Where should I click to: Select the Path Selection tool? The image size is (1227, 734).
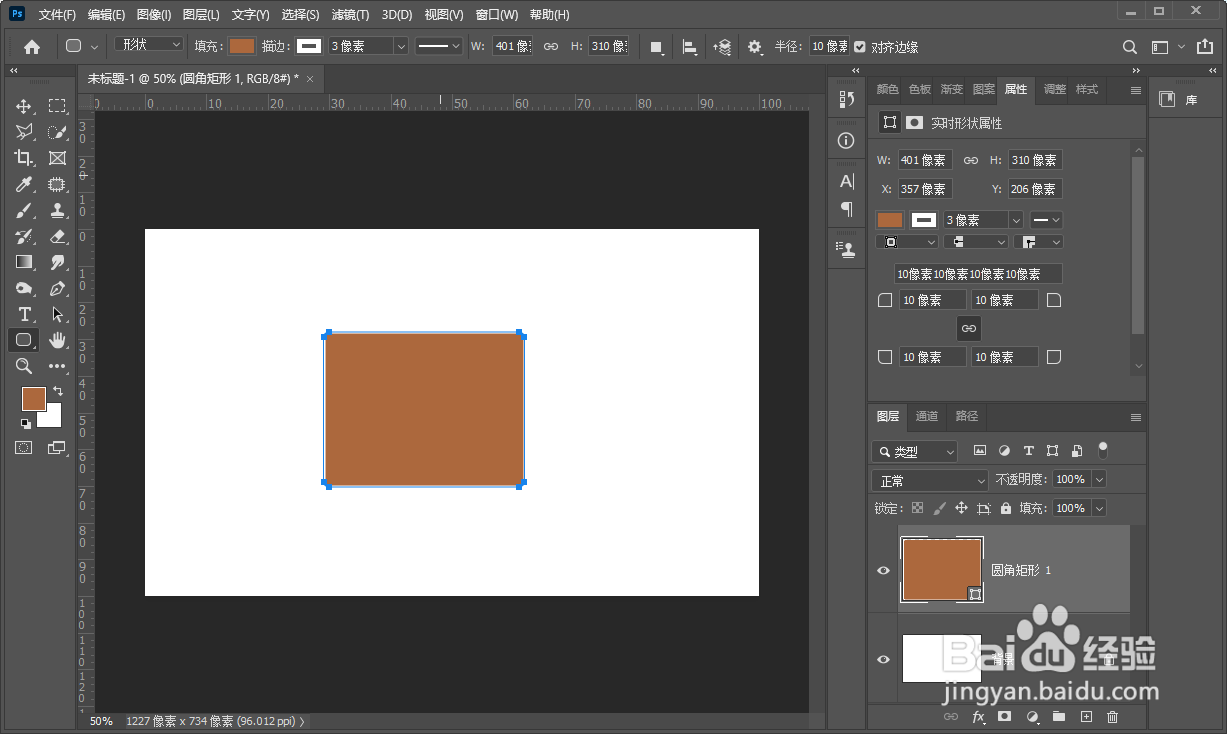pos(57,314)
